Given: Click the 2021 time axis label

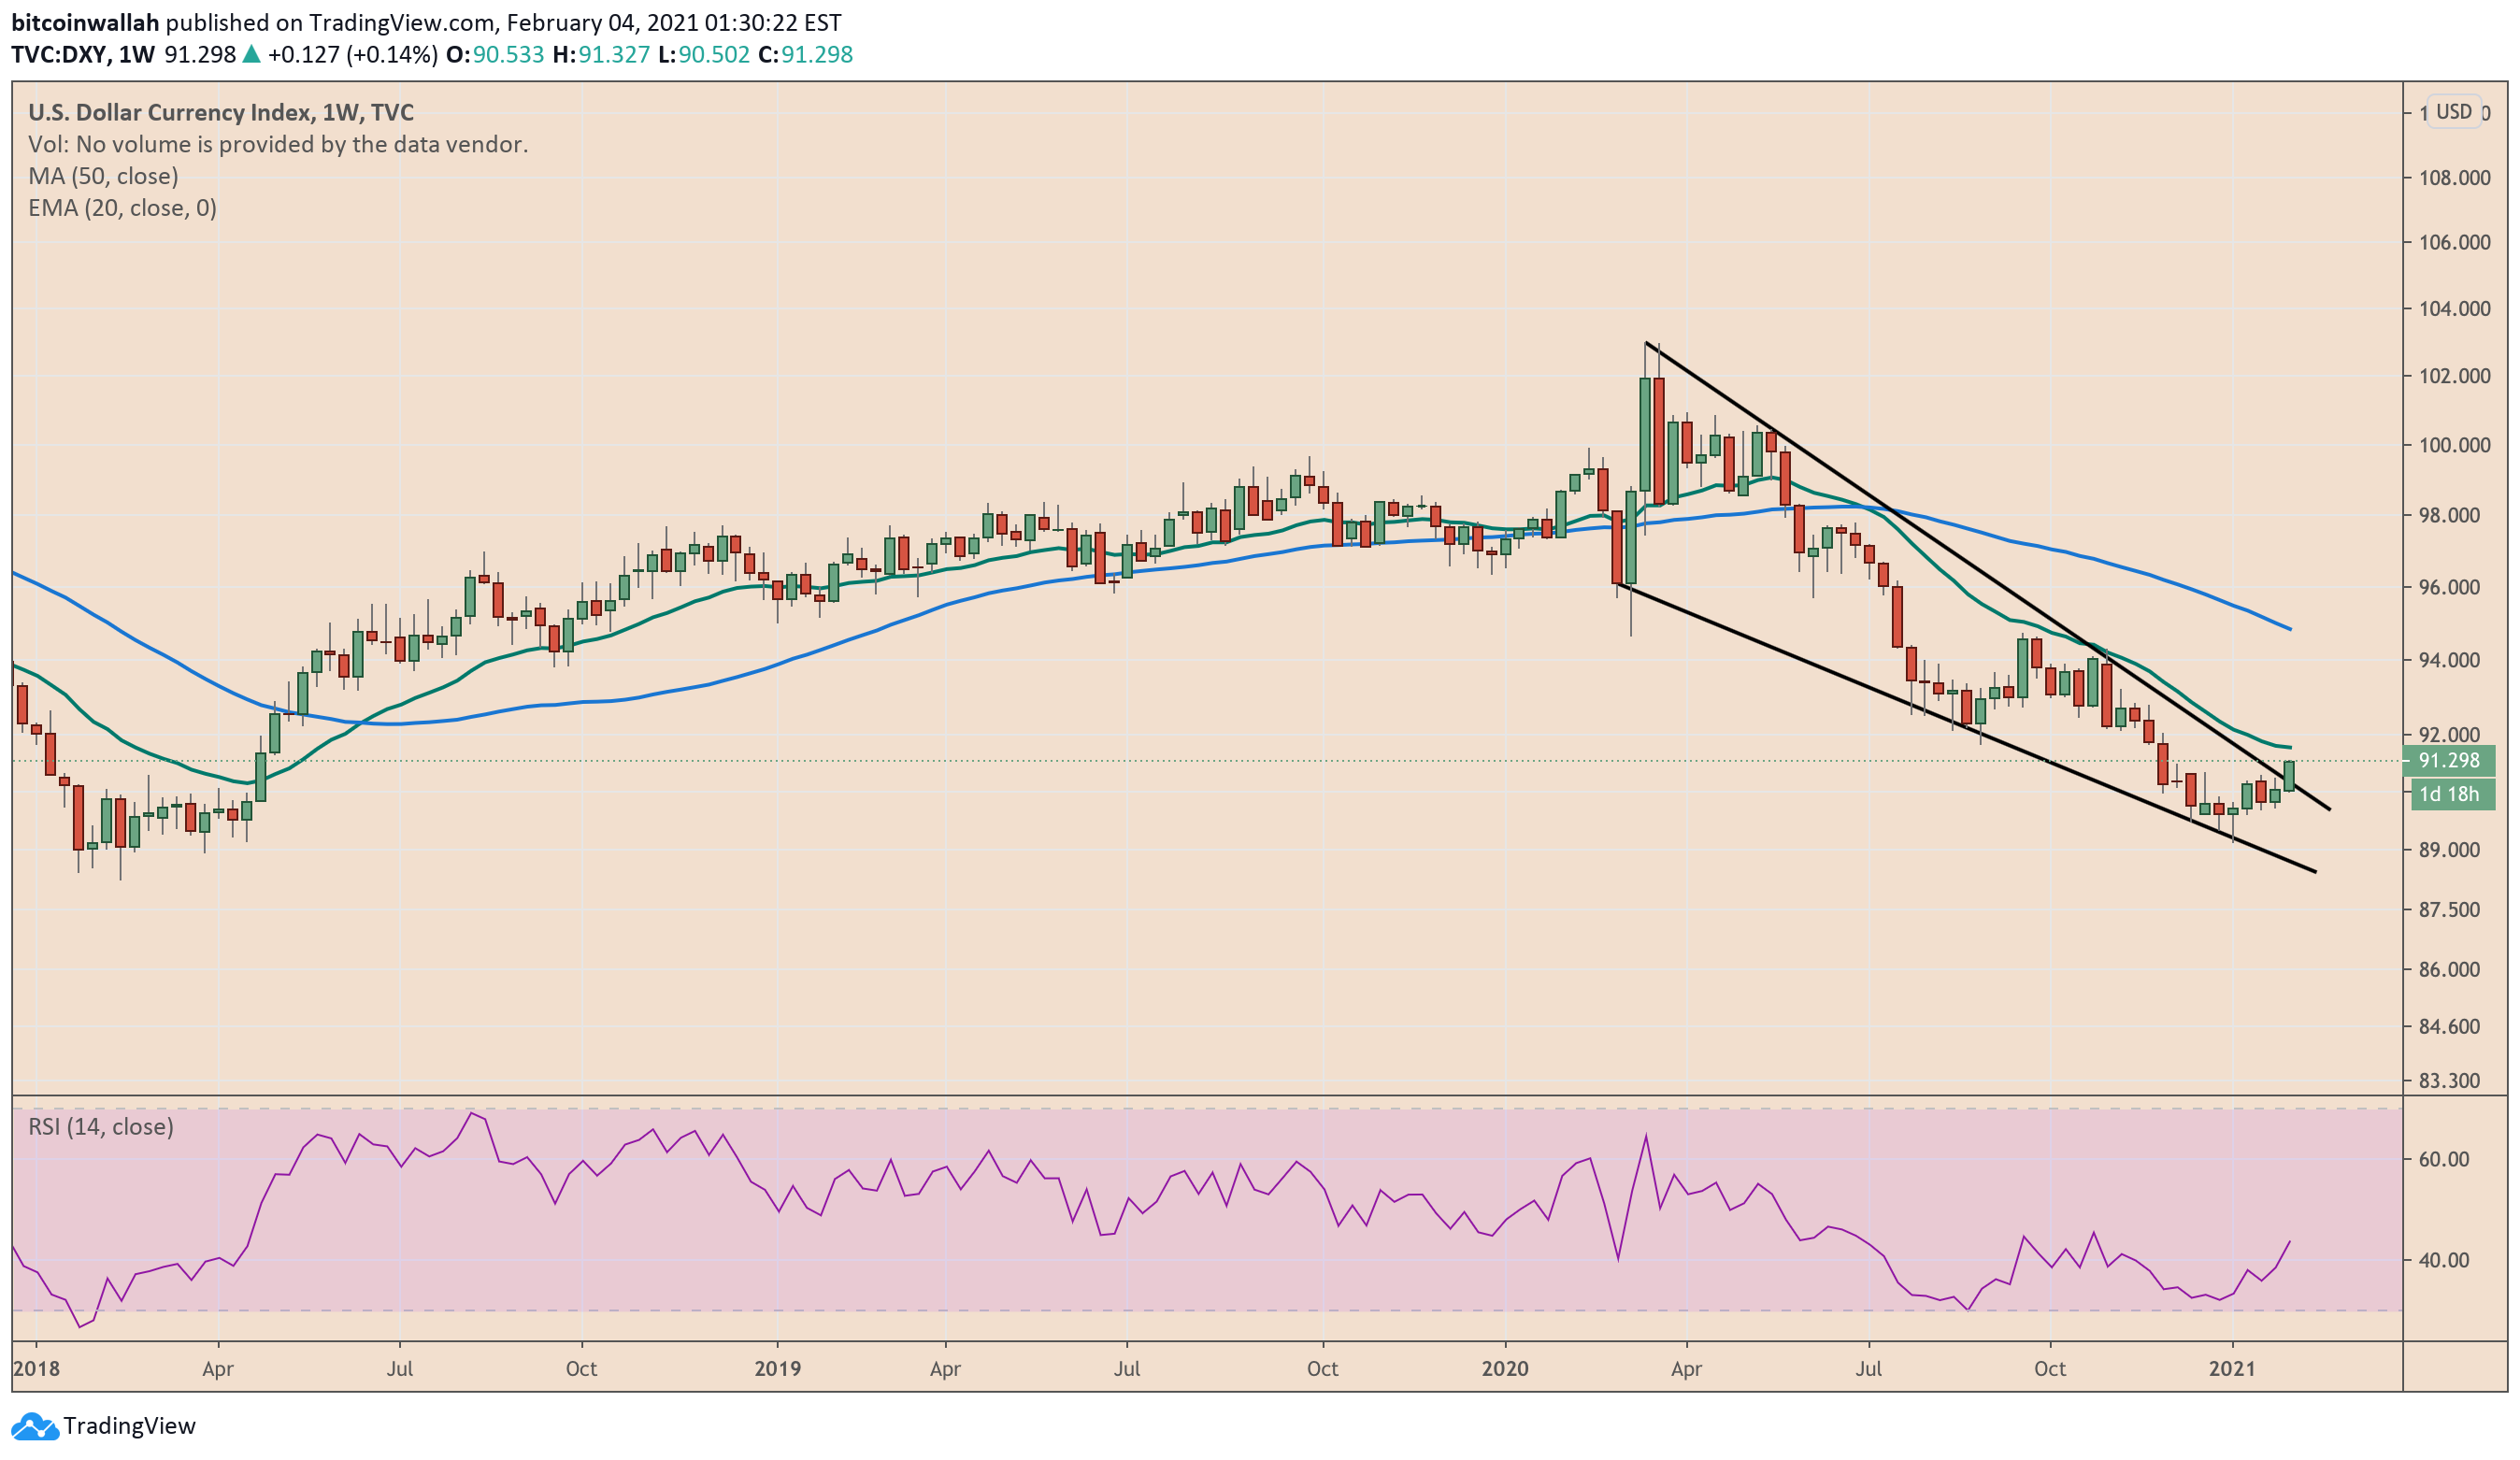Looking at the screenshot, I should point(2231,1369).
